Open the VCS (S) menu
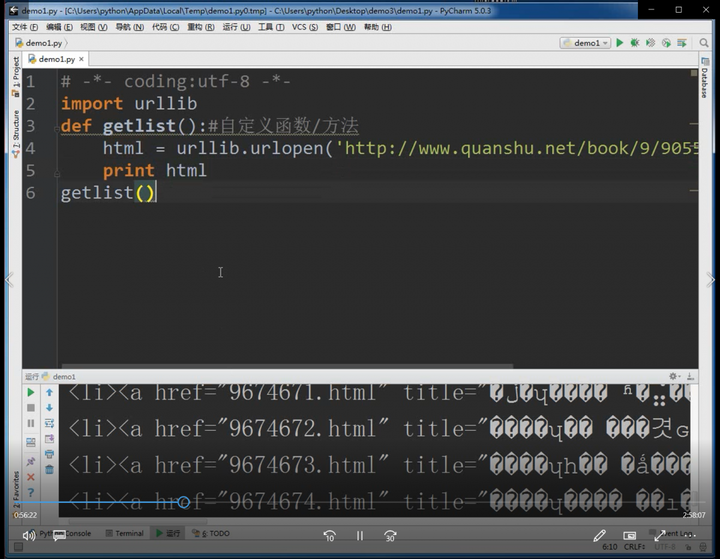720x559 pixels. point(305,27)
